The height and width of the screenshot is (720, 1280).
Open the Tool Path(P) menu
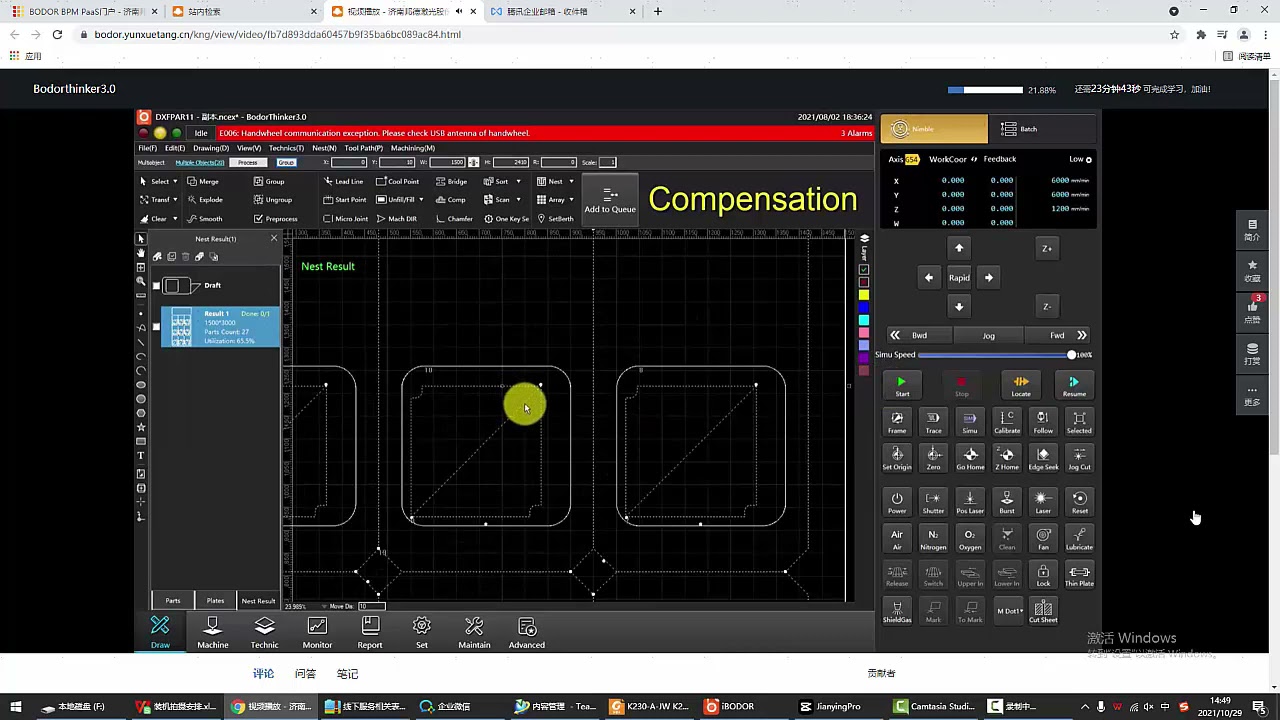[363, 148]
